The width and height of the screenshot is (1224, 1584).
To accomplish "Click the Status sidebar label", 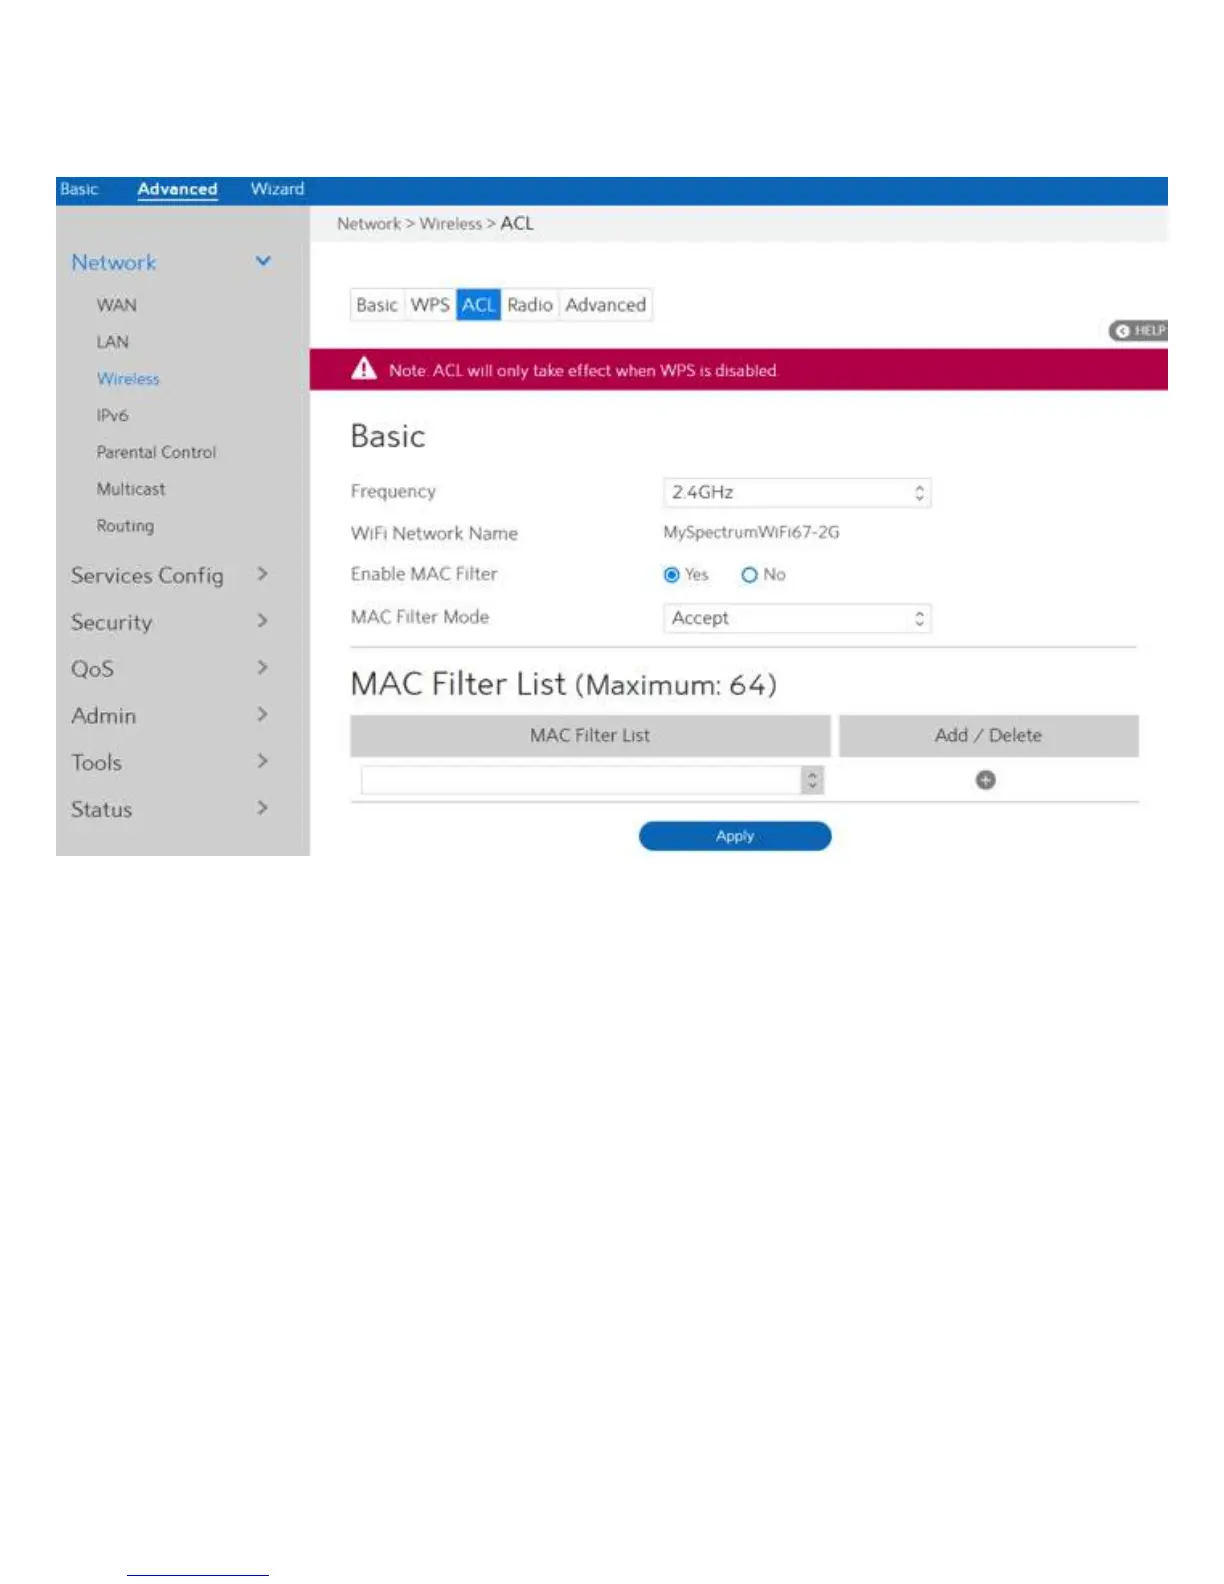I will coord(101,810).
